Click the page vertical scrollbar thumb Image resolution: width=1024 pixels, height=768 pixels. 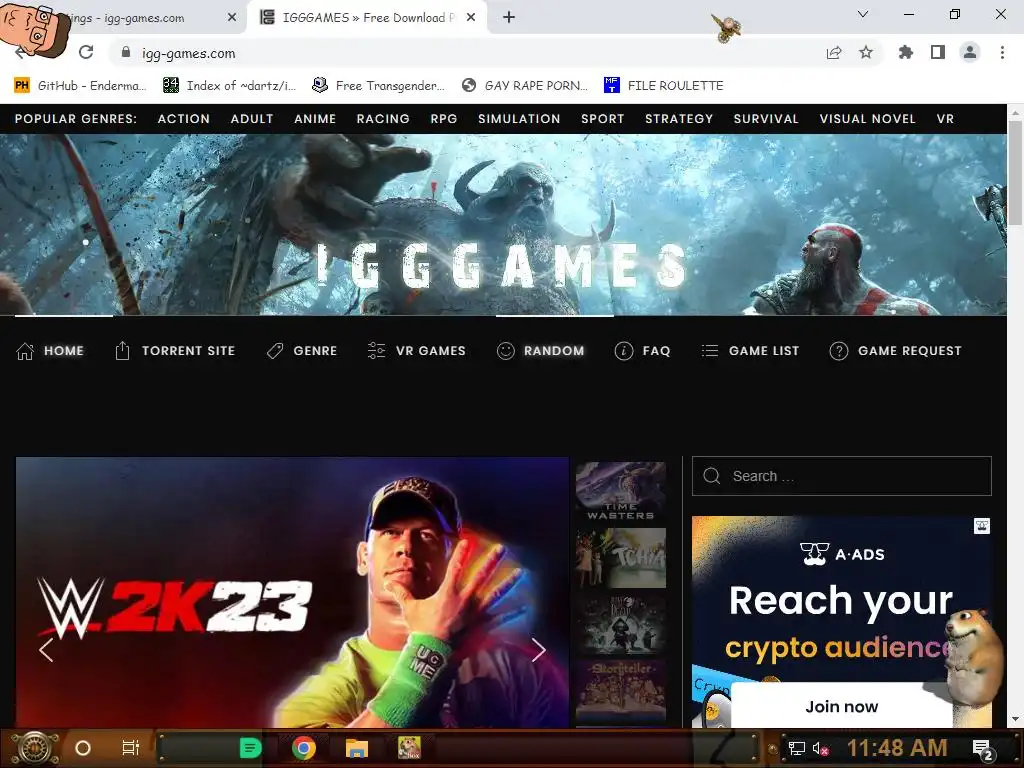[1016, 174]
